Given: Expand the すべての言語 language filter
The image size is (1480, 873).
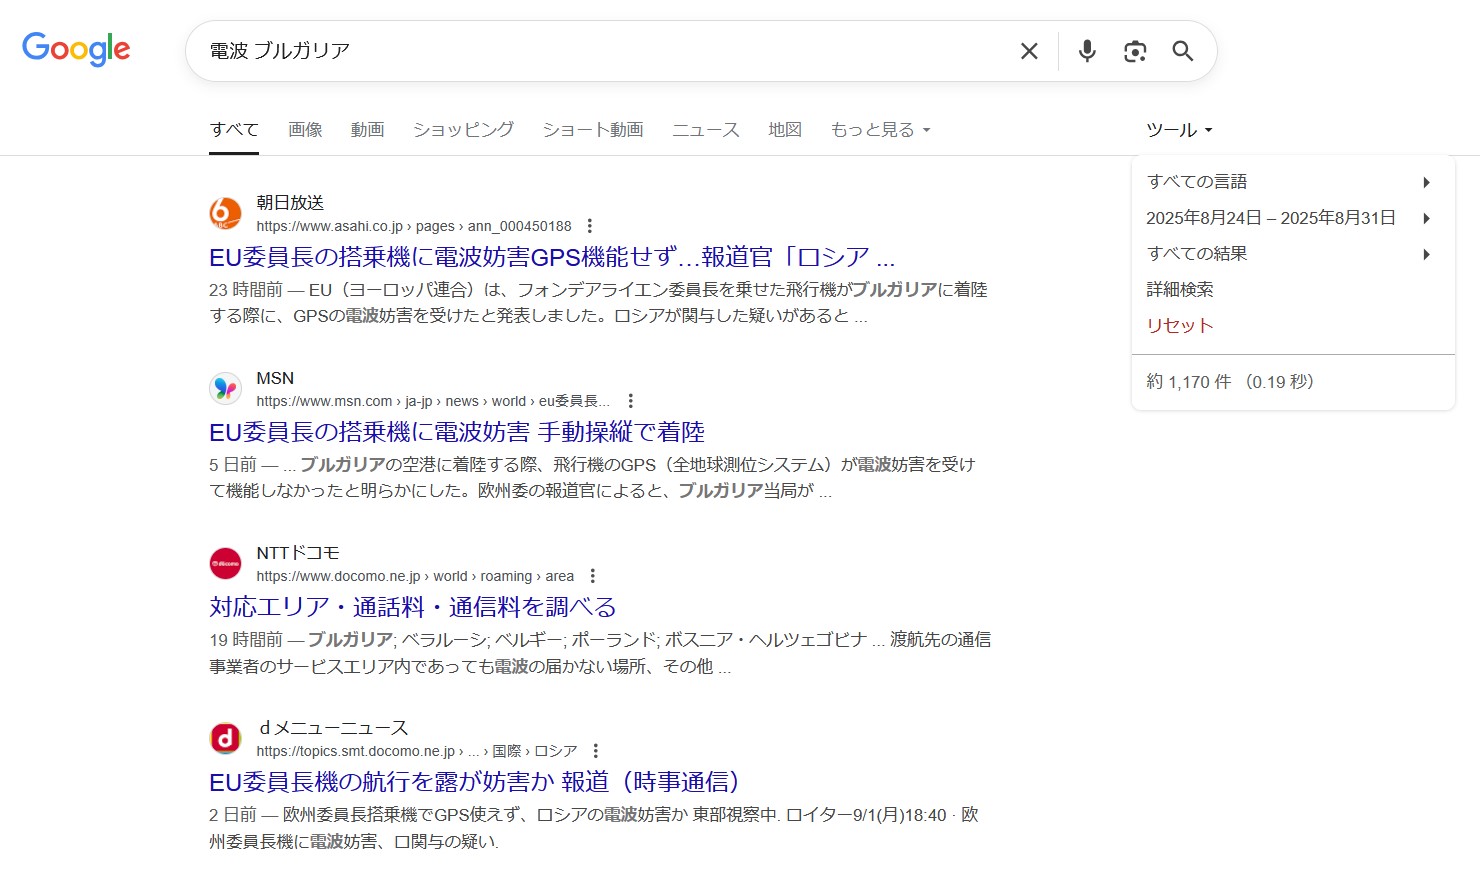Looking at the screenshot, I should point(1290,182).
